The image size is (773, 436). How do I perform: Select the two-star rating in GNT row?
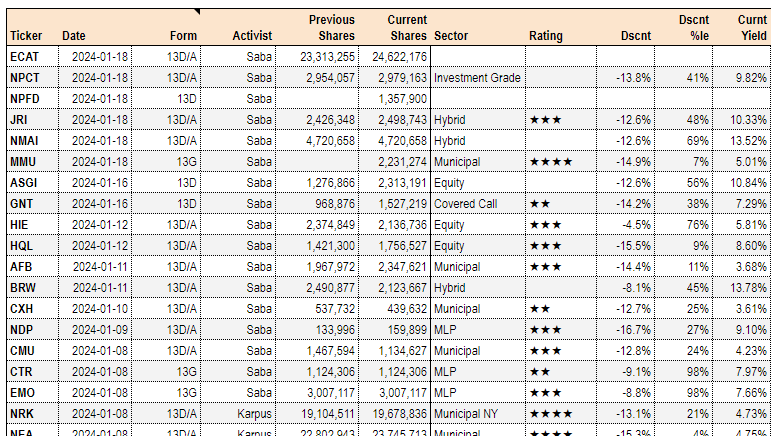[540, 203]
